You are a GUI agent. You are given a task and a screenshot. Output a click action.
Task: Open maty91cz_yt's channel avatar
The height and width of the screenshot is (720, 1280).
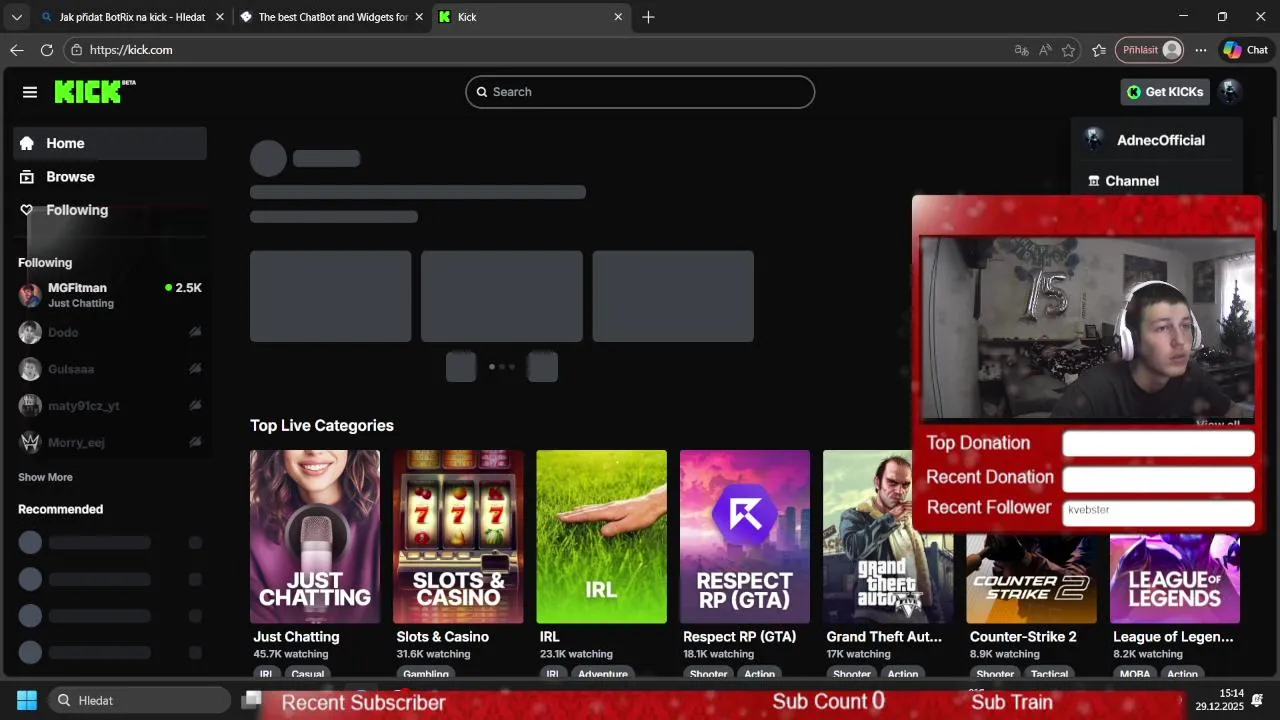pos(30,406)
